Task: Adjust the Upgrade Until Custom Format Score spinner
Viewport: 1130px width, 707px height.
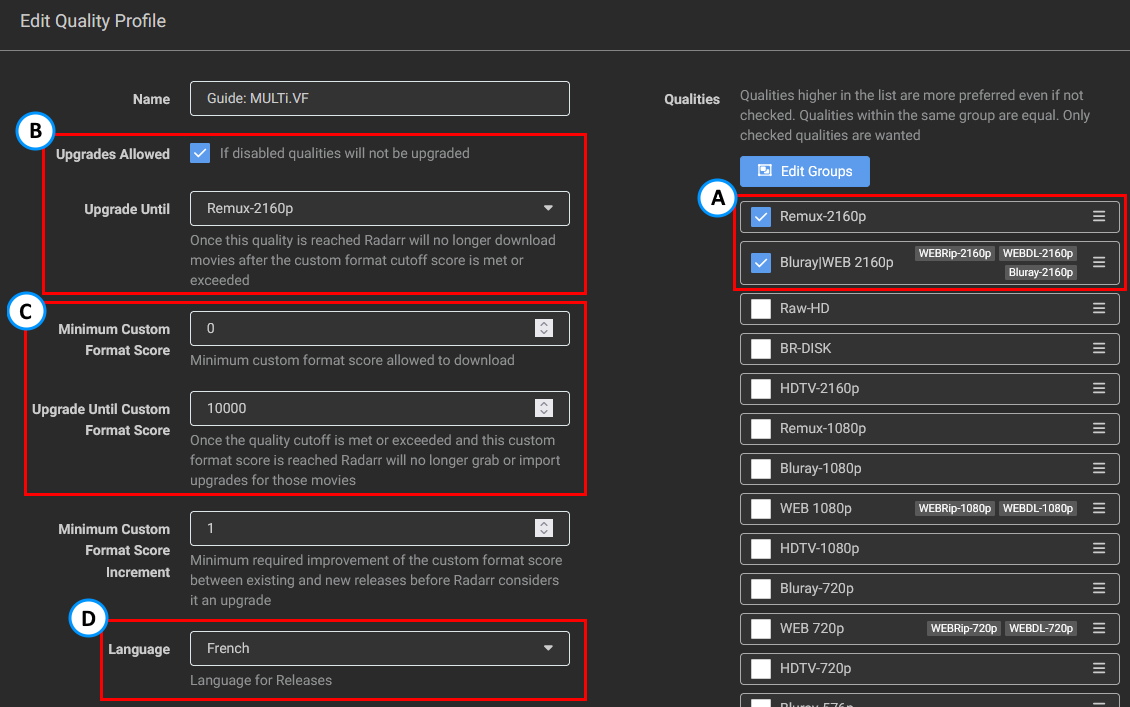Action: (543, 408)
